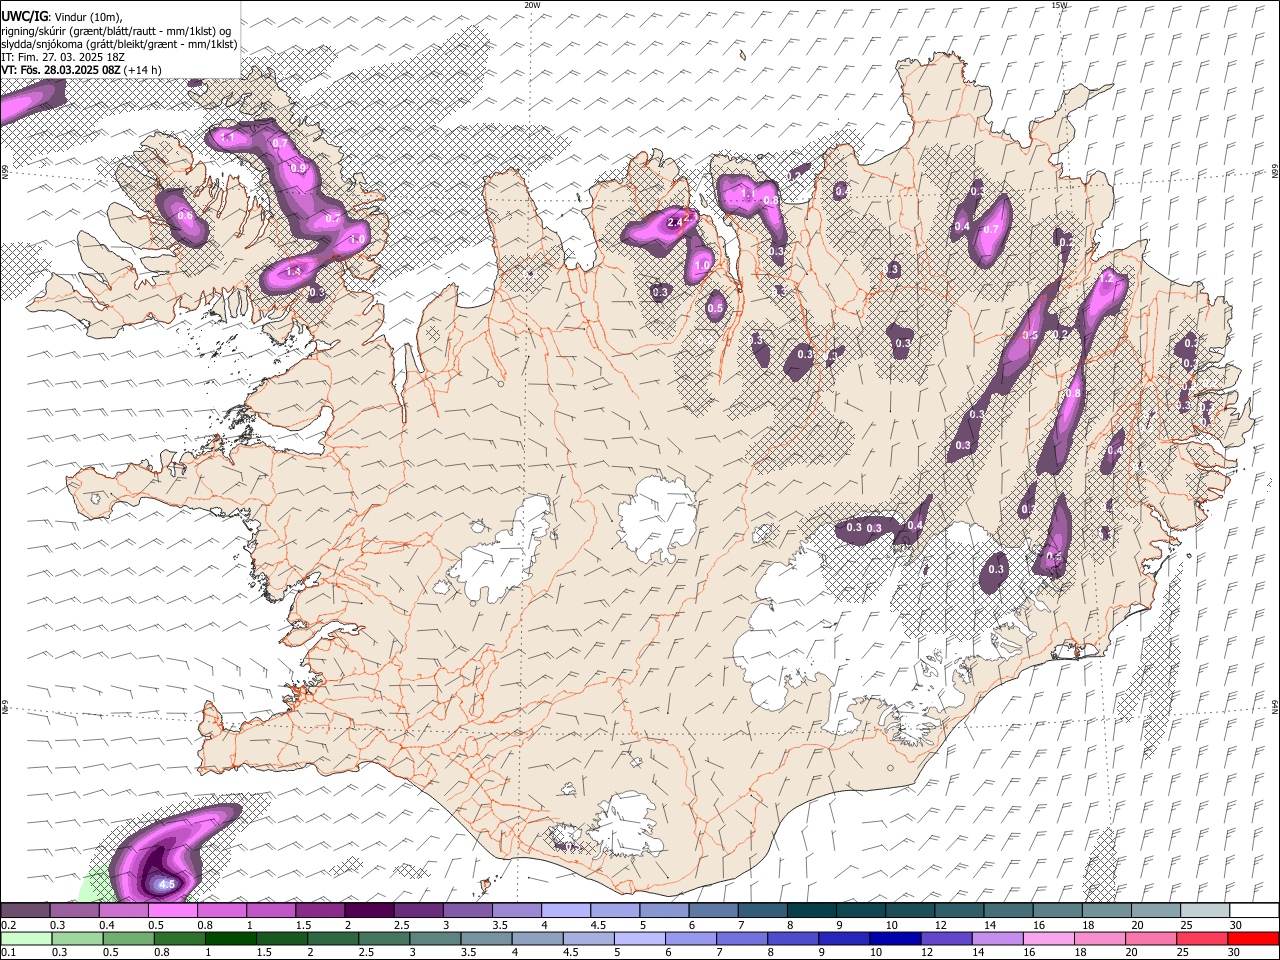Click the bold 'UWC/IG' title text
The height and width of the screenshot is (960, 1280).
(x=24, y=17)
